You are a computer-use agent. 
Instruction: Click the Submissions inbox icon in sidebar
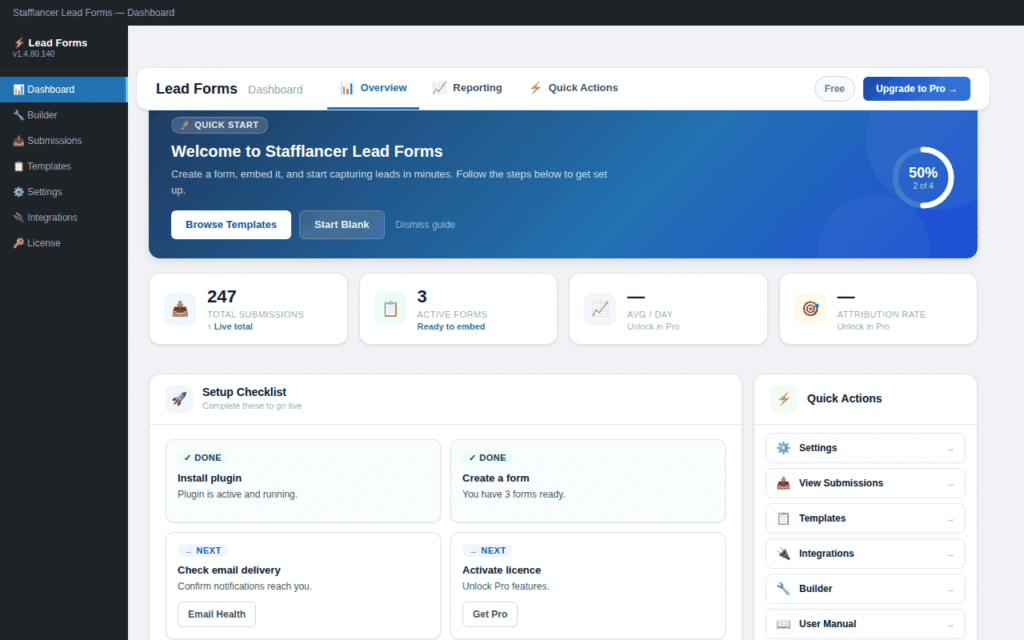[18, 140]
